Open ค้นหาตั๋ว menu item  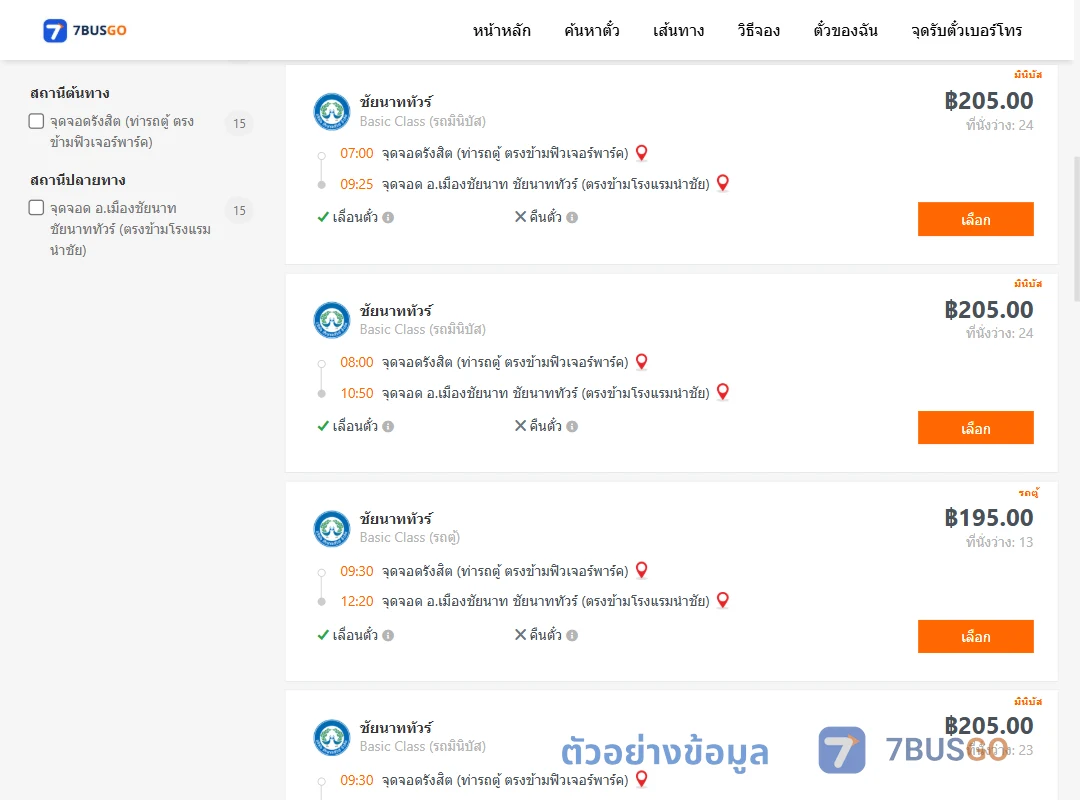592,30
